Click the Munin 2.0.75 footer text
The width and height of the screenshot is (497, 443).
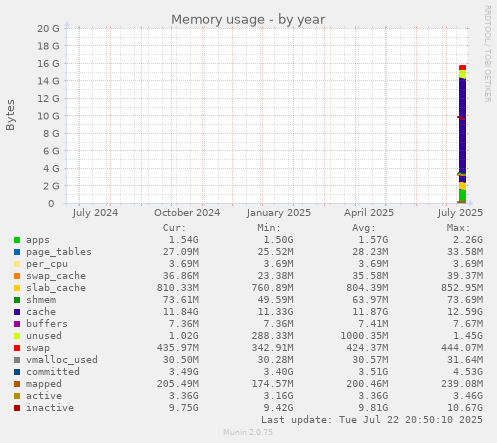click(248, 432)
